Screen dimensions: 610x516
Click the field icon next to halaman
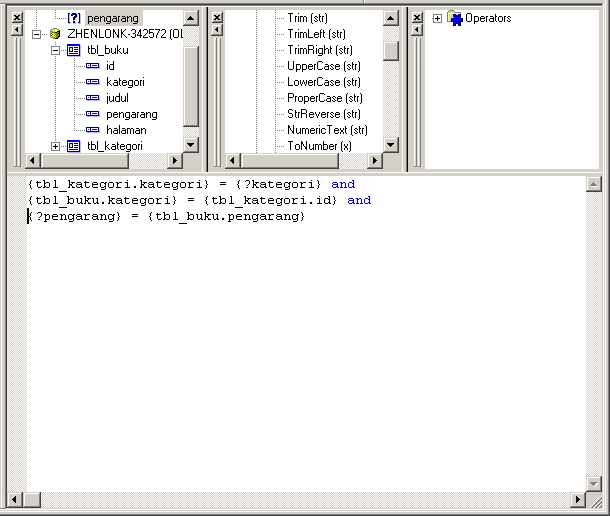point(93,130)
